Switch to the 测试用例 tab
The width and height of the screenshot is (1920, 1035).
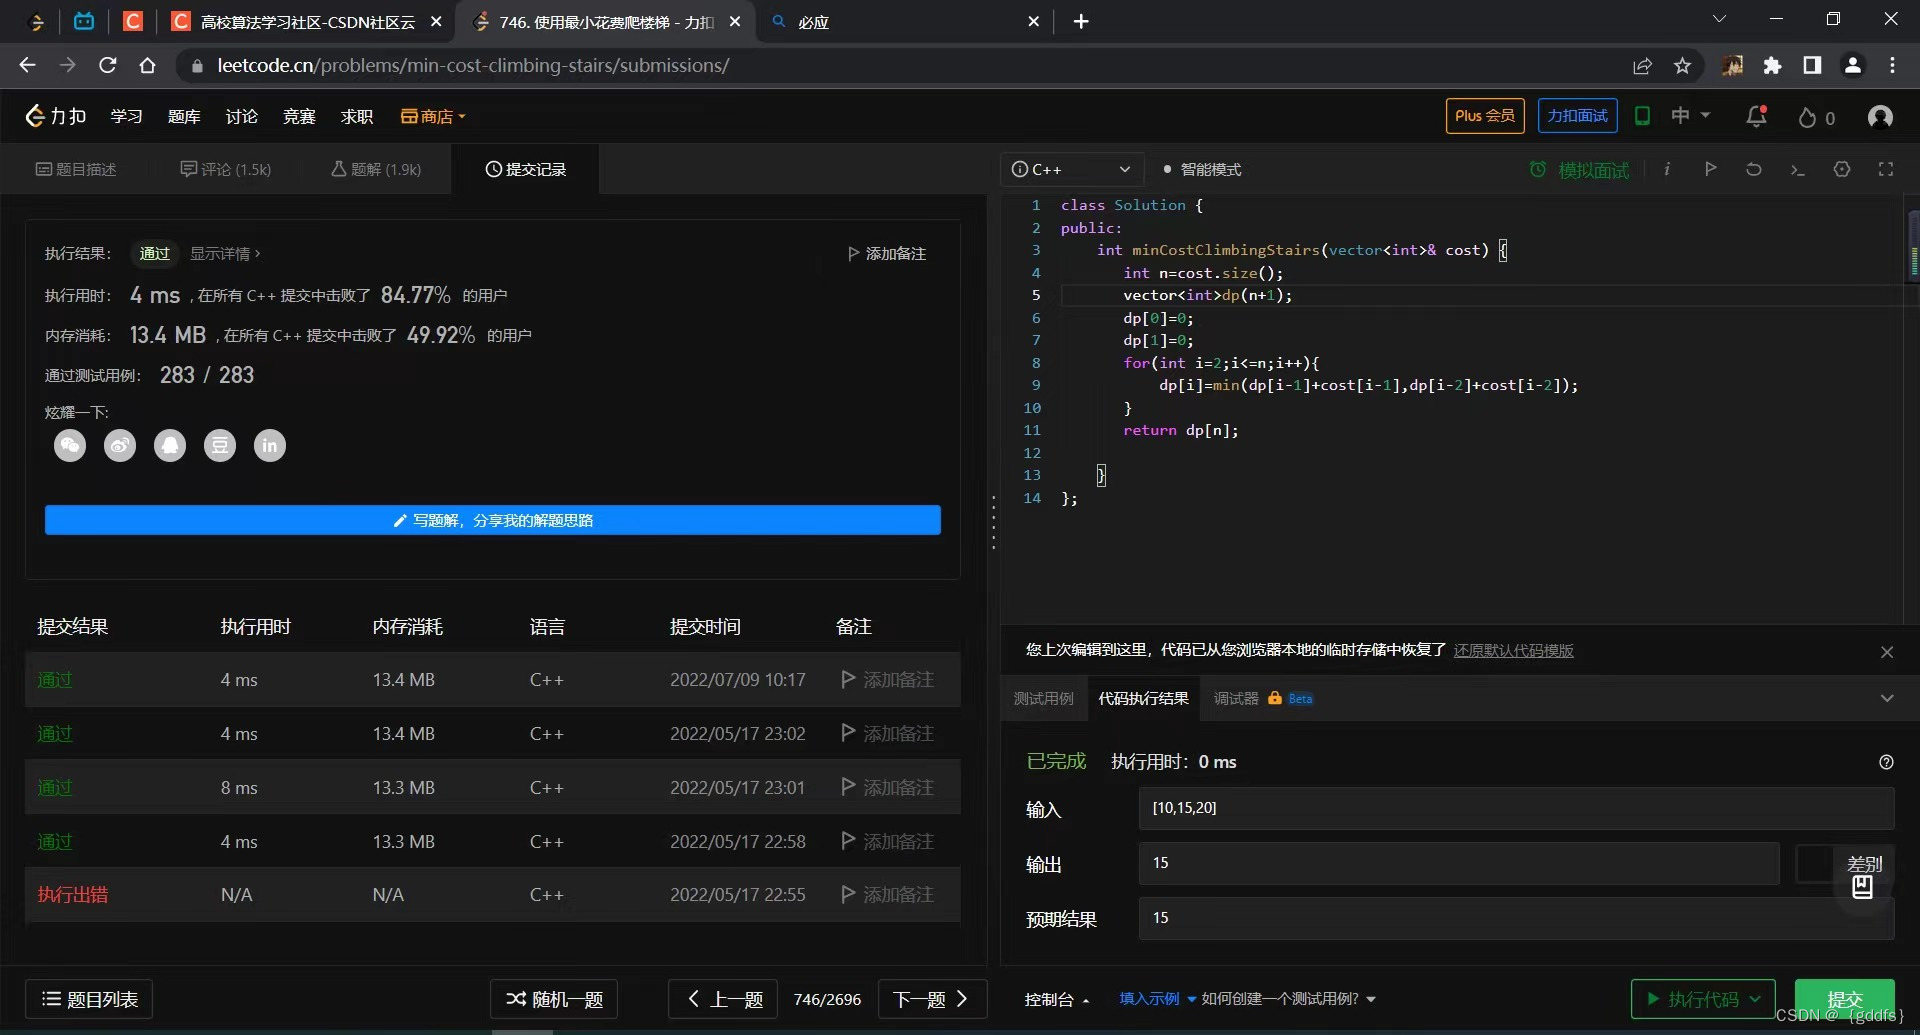[1043, 698]
